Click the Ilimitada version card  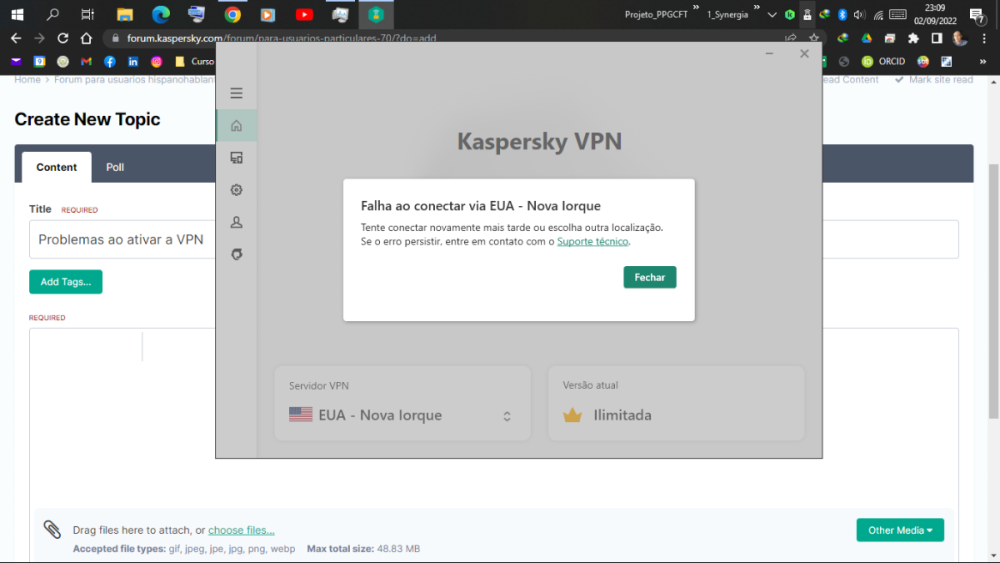coord(676,403)
